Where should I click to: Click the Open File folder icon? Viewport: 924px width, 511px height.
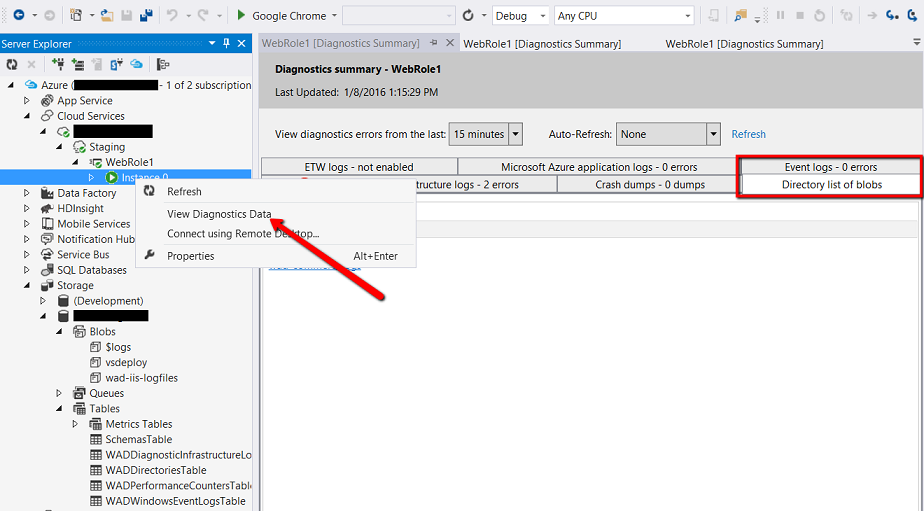tap(107, 15)
